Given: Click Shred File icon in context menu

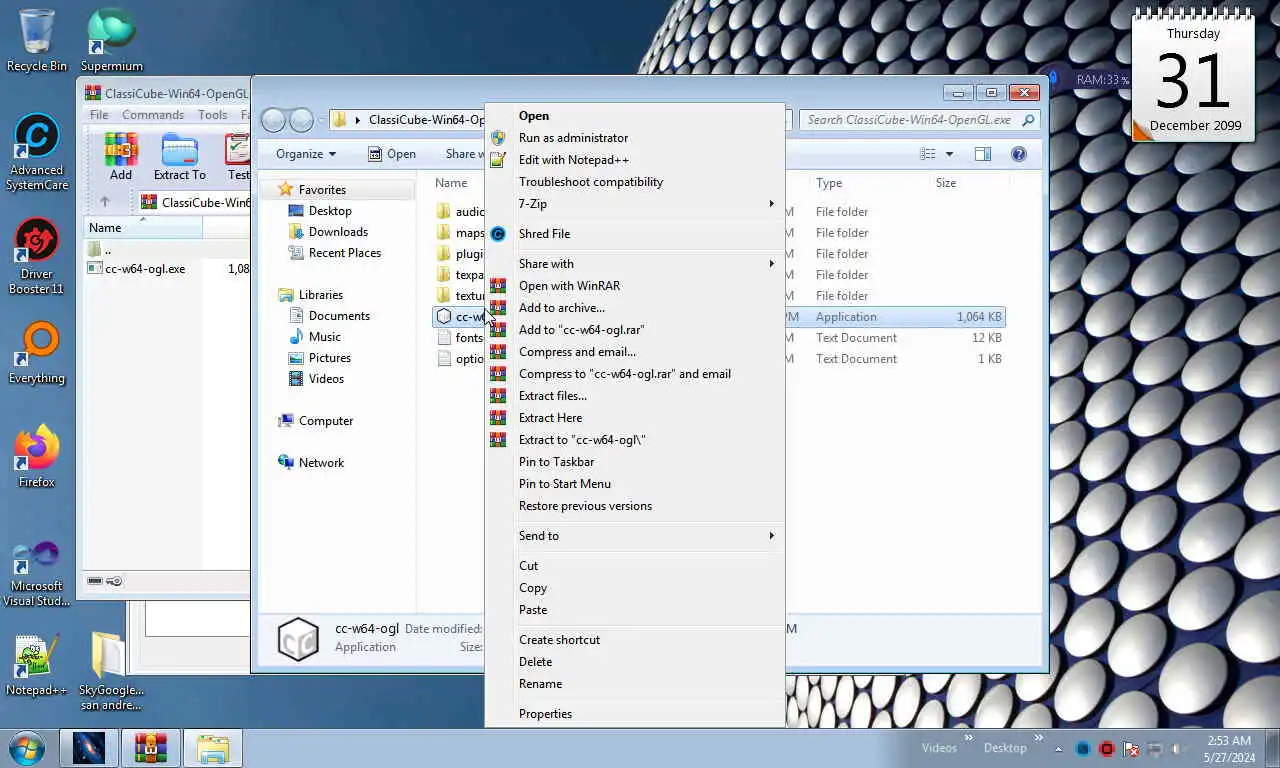Looking at the screenshot, I should point(498,234).
